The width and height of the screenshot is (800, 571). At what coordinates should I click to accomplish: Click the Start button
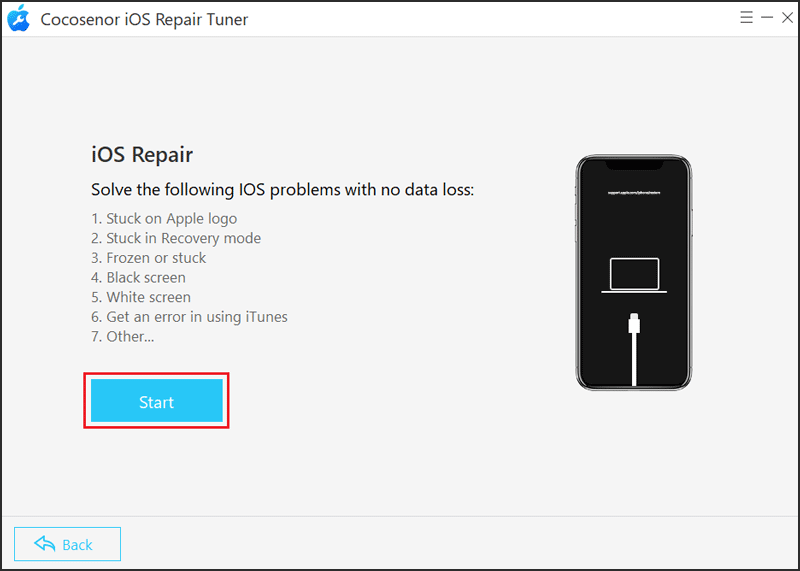tap(157, 401)
